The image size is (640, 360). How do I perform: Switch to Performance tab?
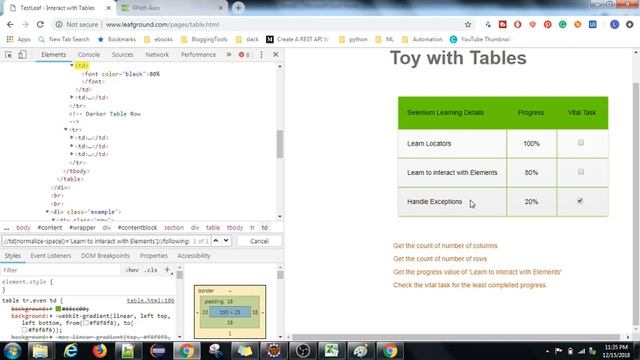coord(198,54)
